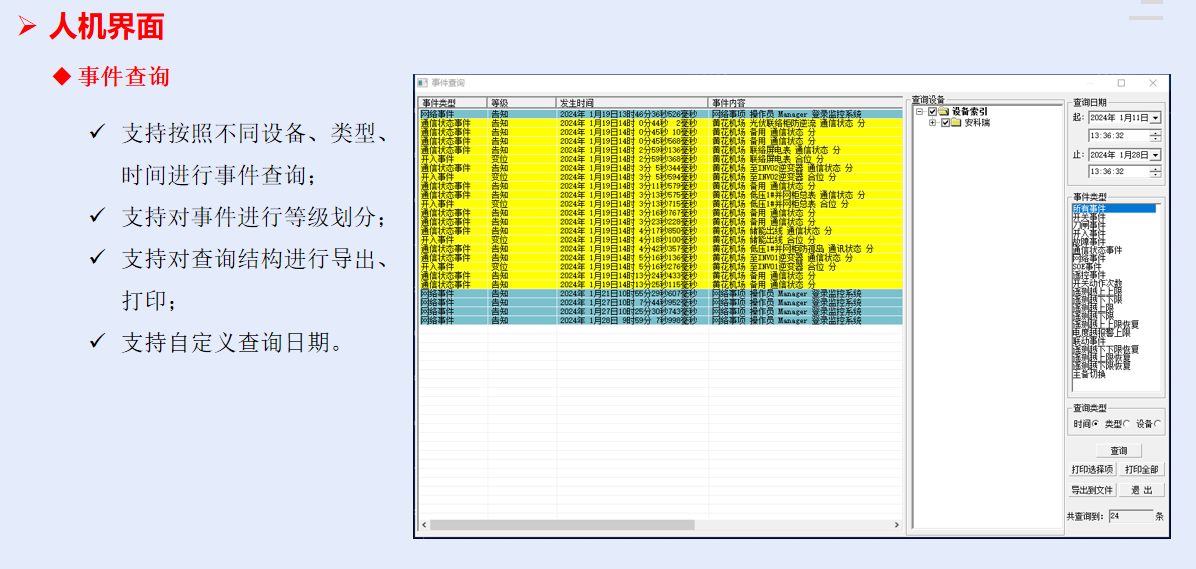
Task: Select the 至INV02逆变器 合位 row
Action: pyautogui.click(x=661, y=177)
